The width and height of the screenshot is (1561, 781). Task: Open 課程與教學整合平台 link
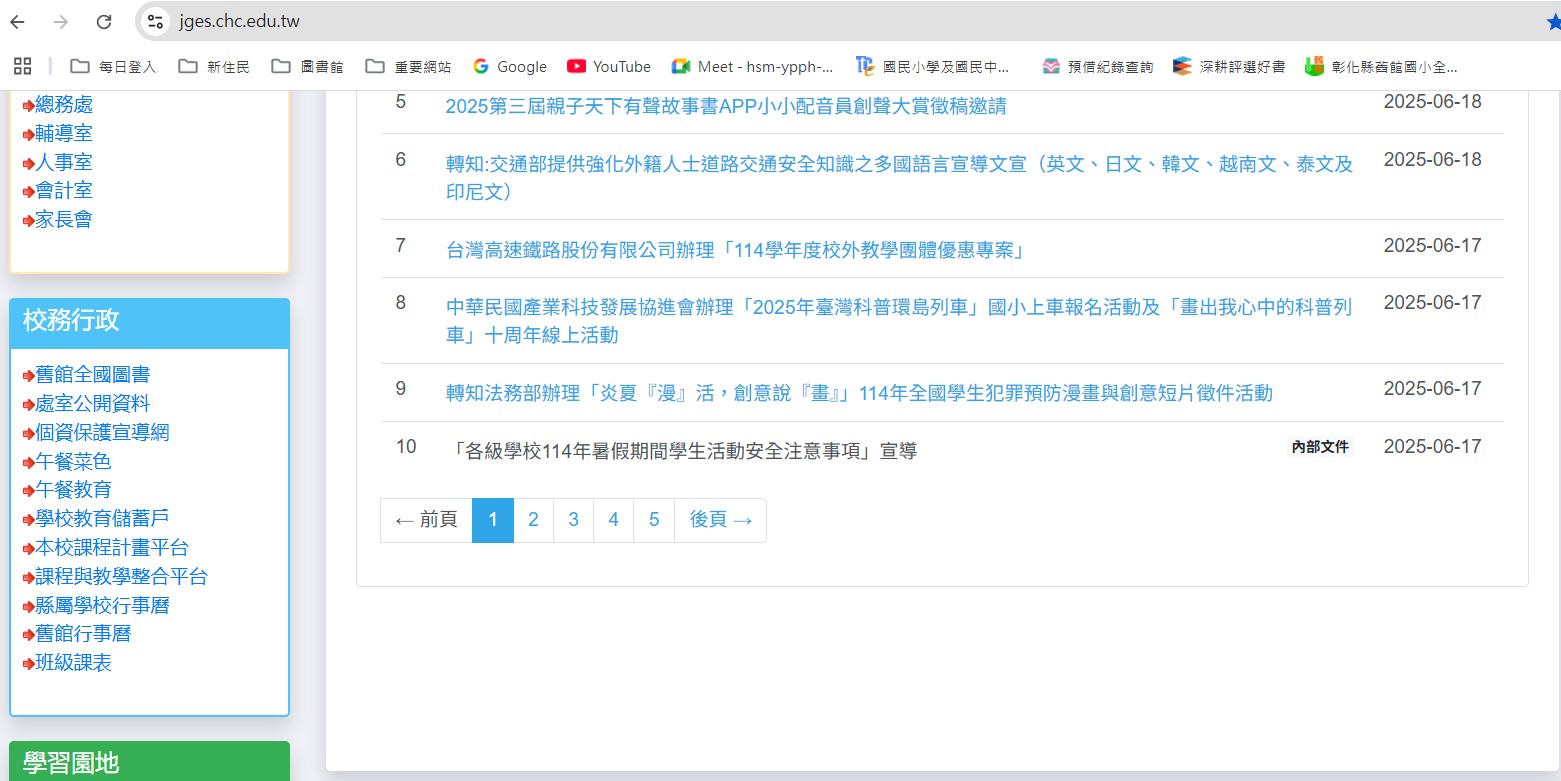pos(122,577)
